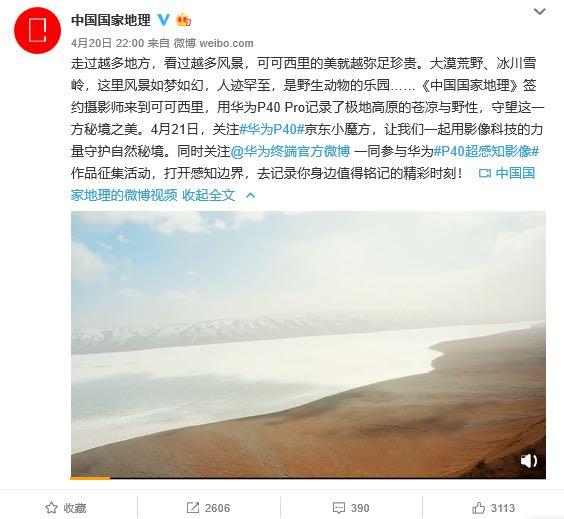The height and width of the screenshot is (519, 564).
Task: Favorite the post with star 收藏
Action: (x=66, y=508)
